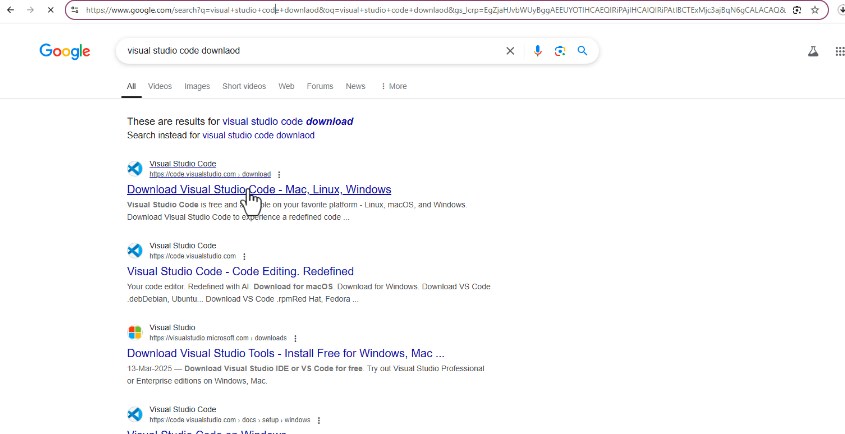The image size is (845, 434).
Task: Click the browser forward arrow
Action: pos(30,10)
